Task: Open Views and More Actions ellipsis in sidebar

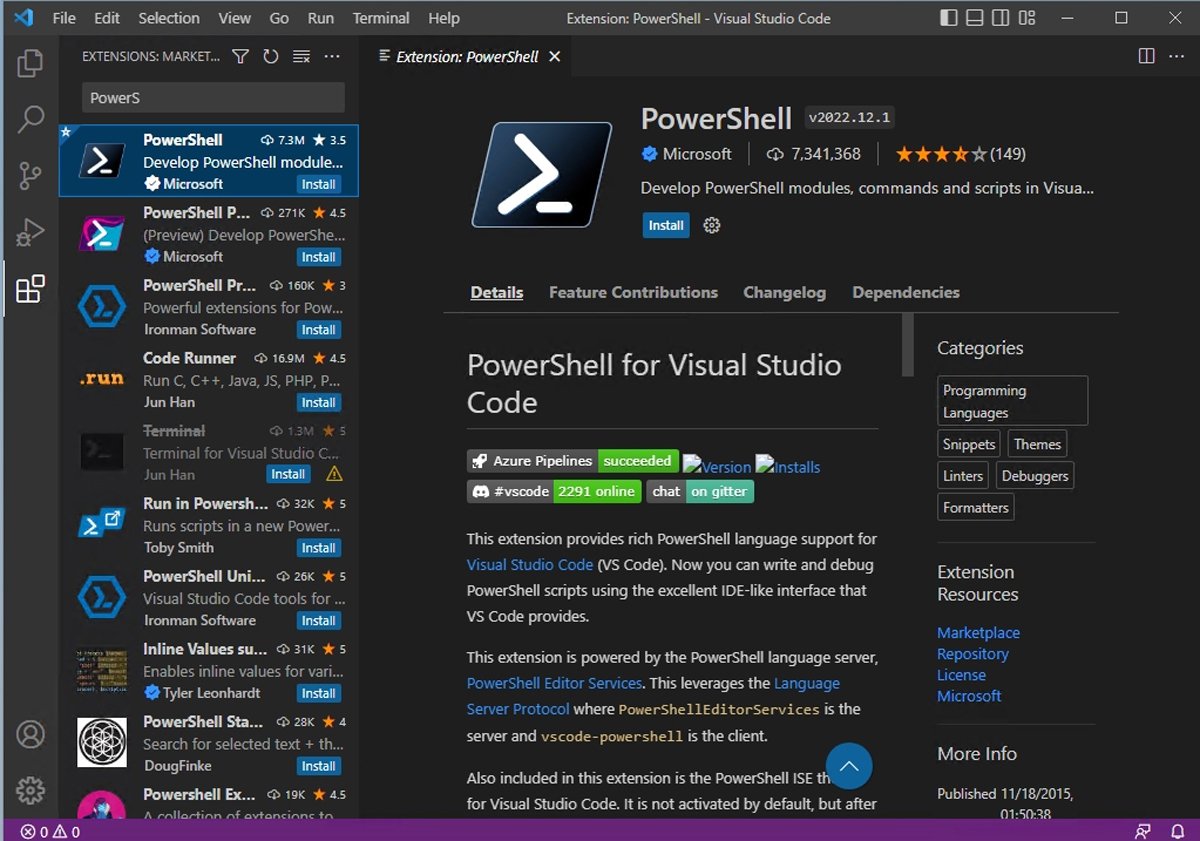Action: [x=333, y=57]
